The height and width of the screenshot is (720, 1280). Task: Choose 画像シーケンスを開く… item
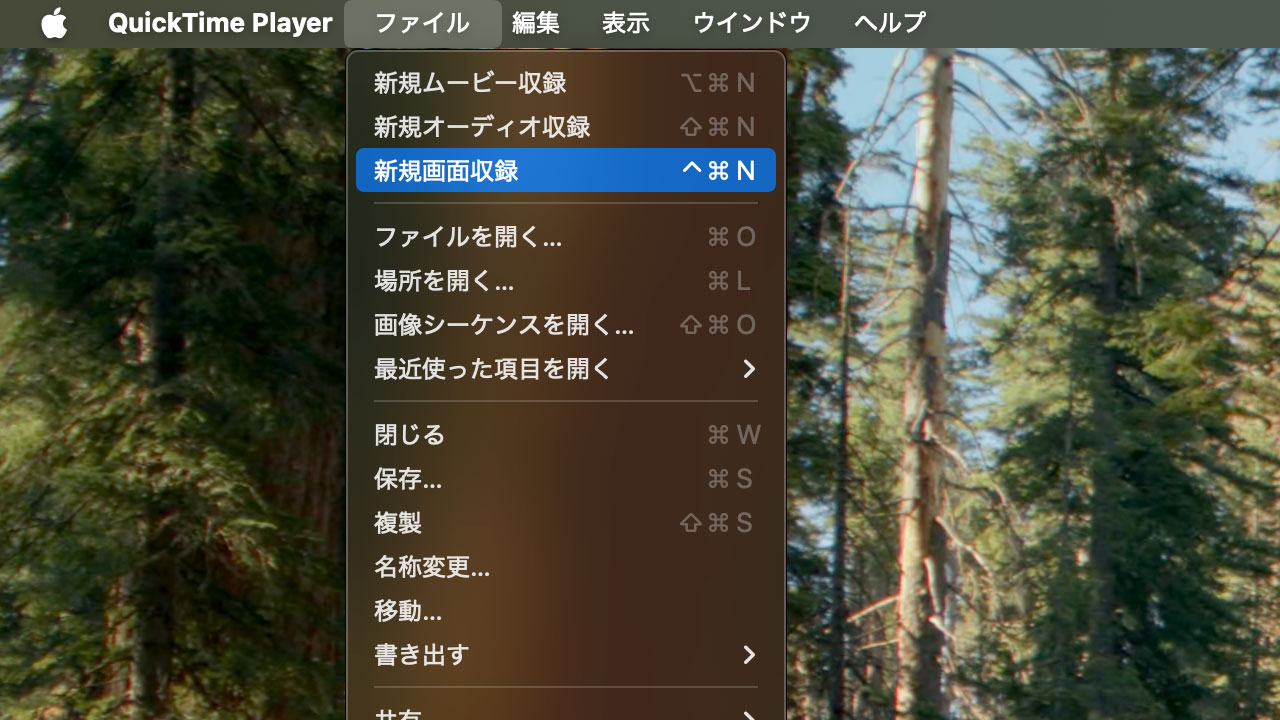566,325
